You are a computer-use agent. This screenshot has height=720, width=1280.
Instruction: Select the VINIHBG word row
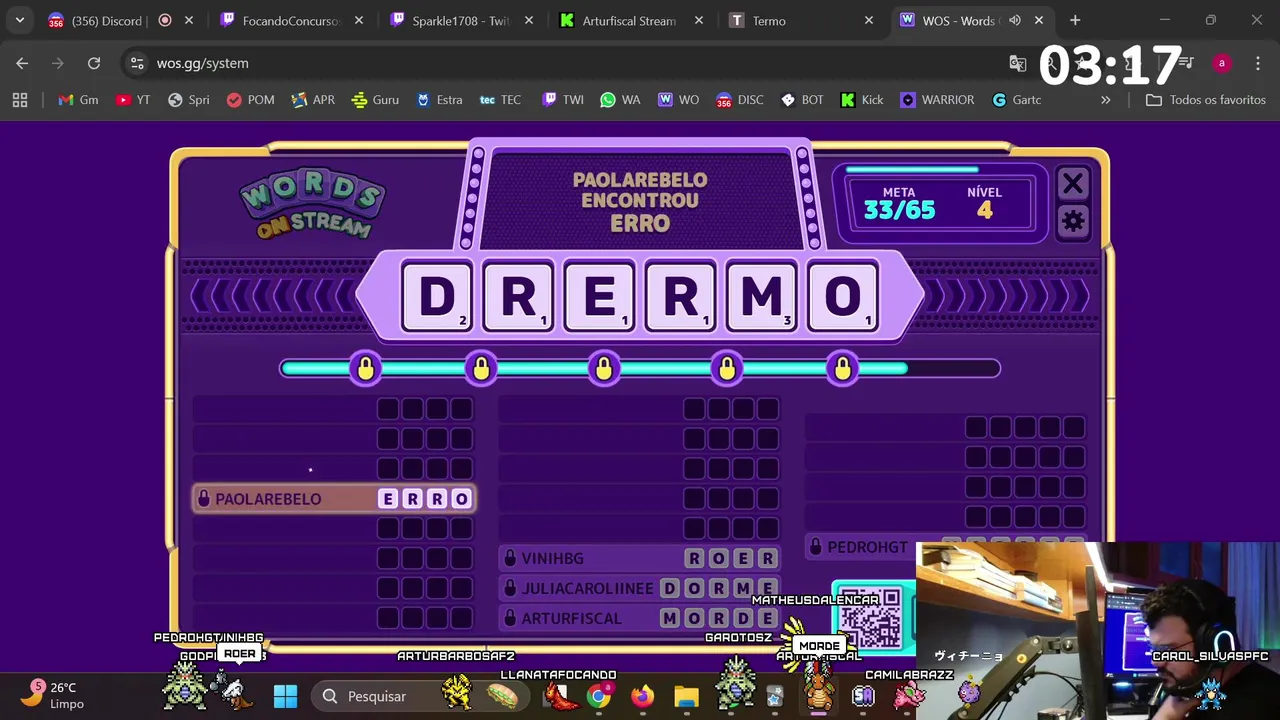[640, 558]
